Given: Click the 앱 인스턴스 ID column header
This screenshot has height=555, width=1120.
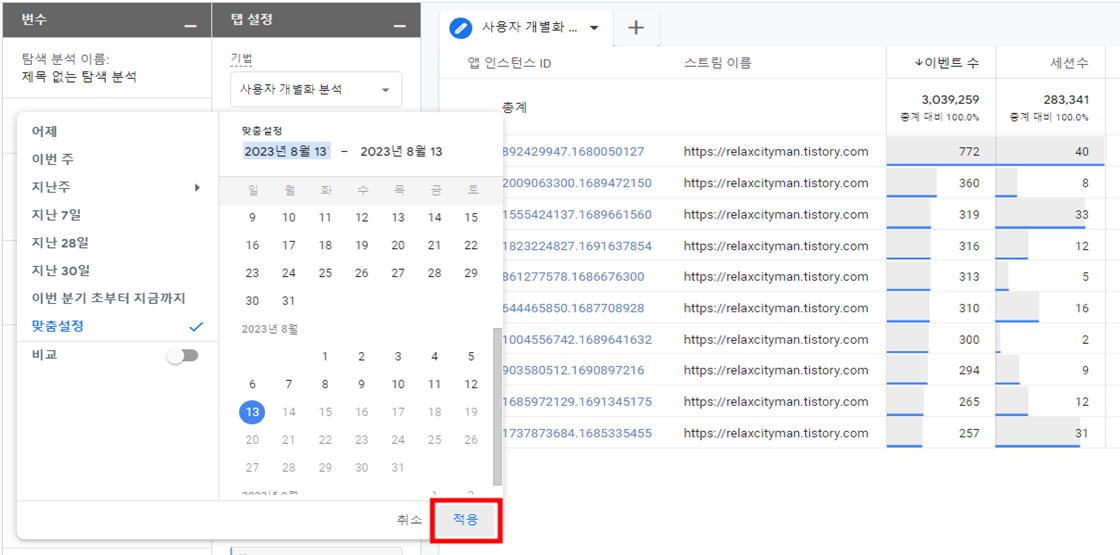Looking at the screenshot, I should tap(509, 63).
